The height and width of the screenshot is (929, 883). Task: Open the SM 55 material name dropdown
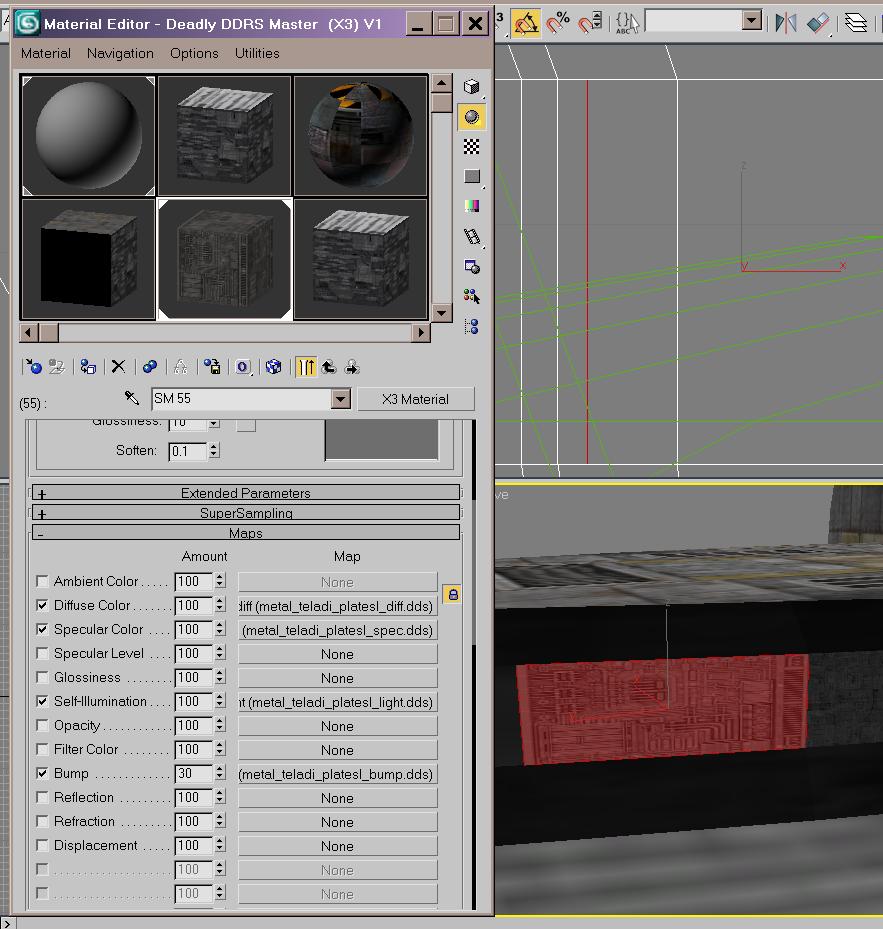pyautogui.click(x=340, y=399)
